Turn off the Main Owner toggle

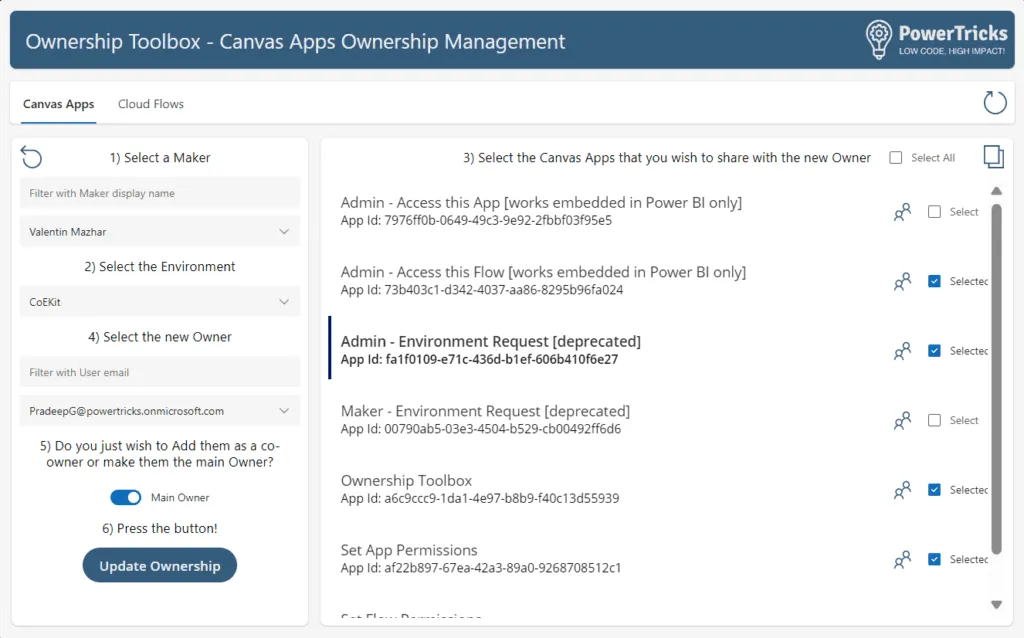point(125,498)
